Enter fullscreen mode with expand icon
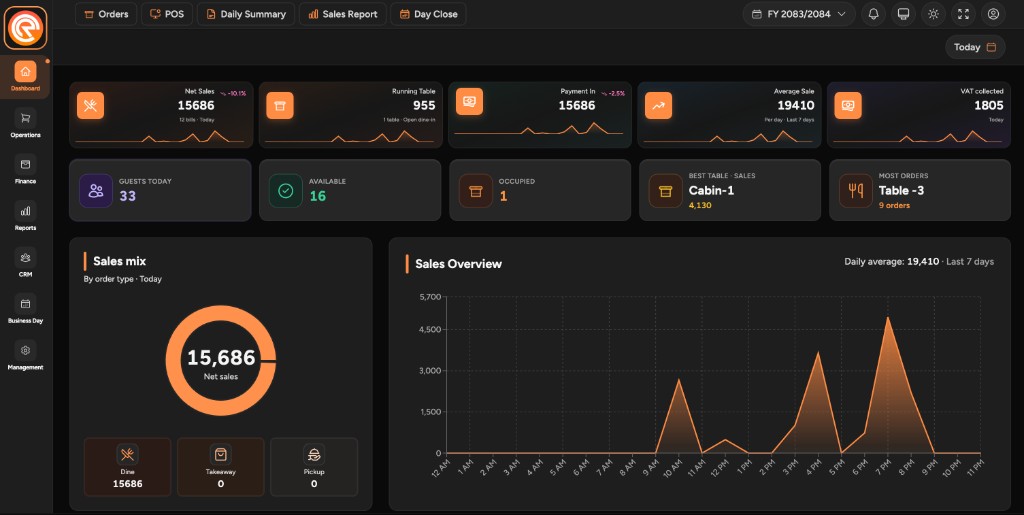 (963, 14)
